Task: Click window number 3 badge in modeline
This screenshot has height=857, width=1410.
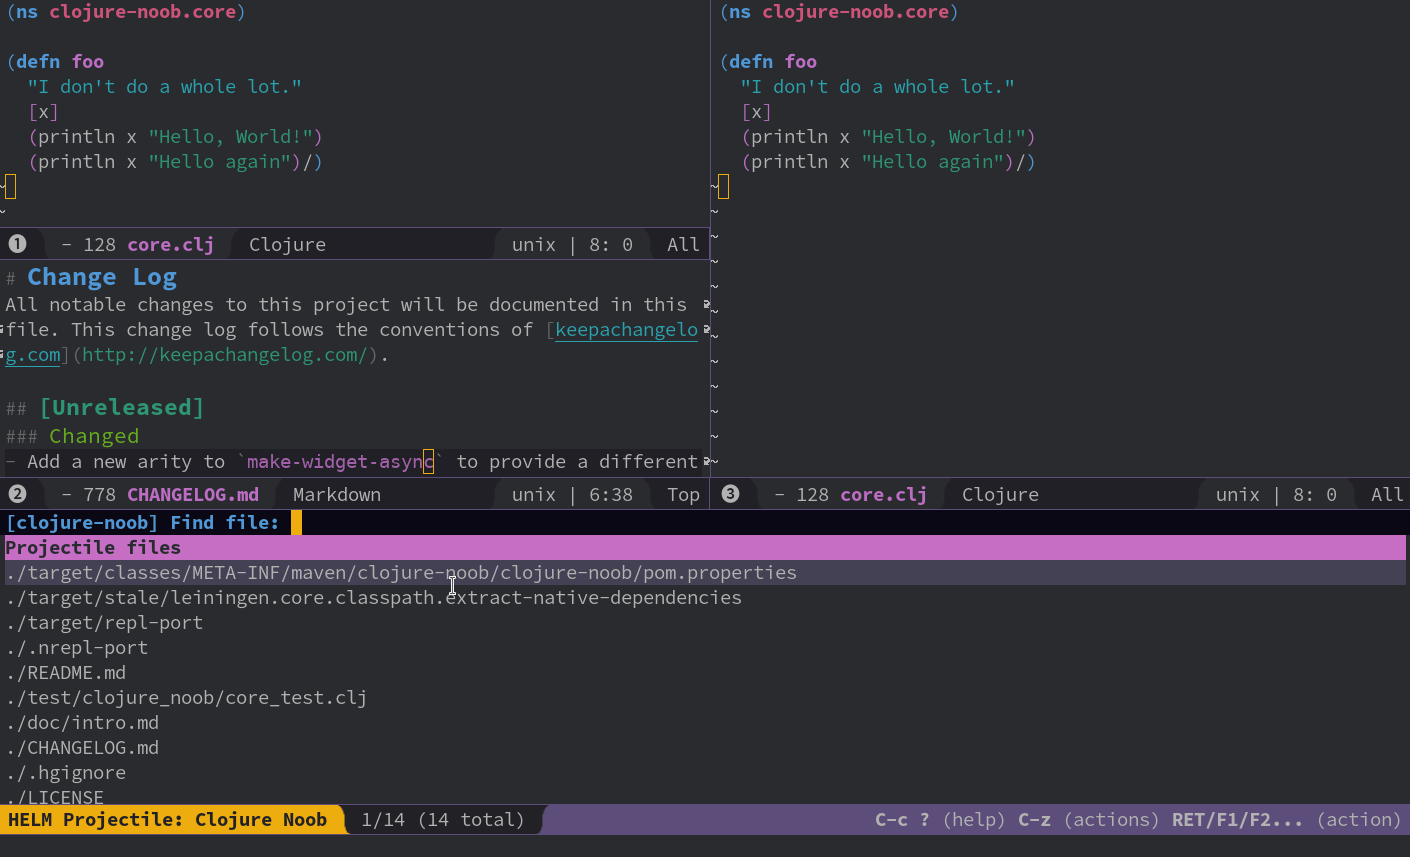Action: pos(730,494)
